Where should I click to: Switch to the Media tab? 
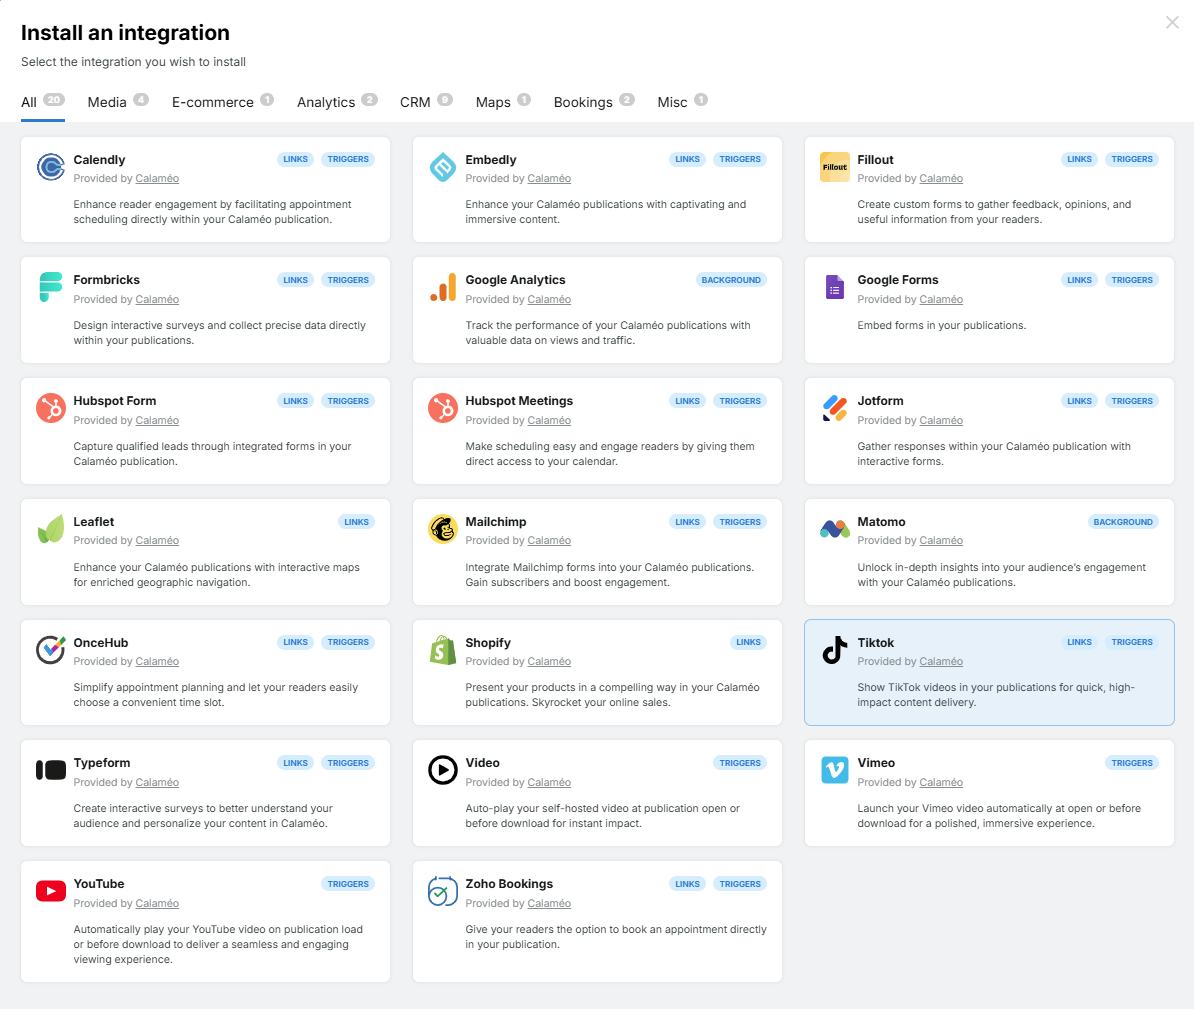(107, 102)
